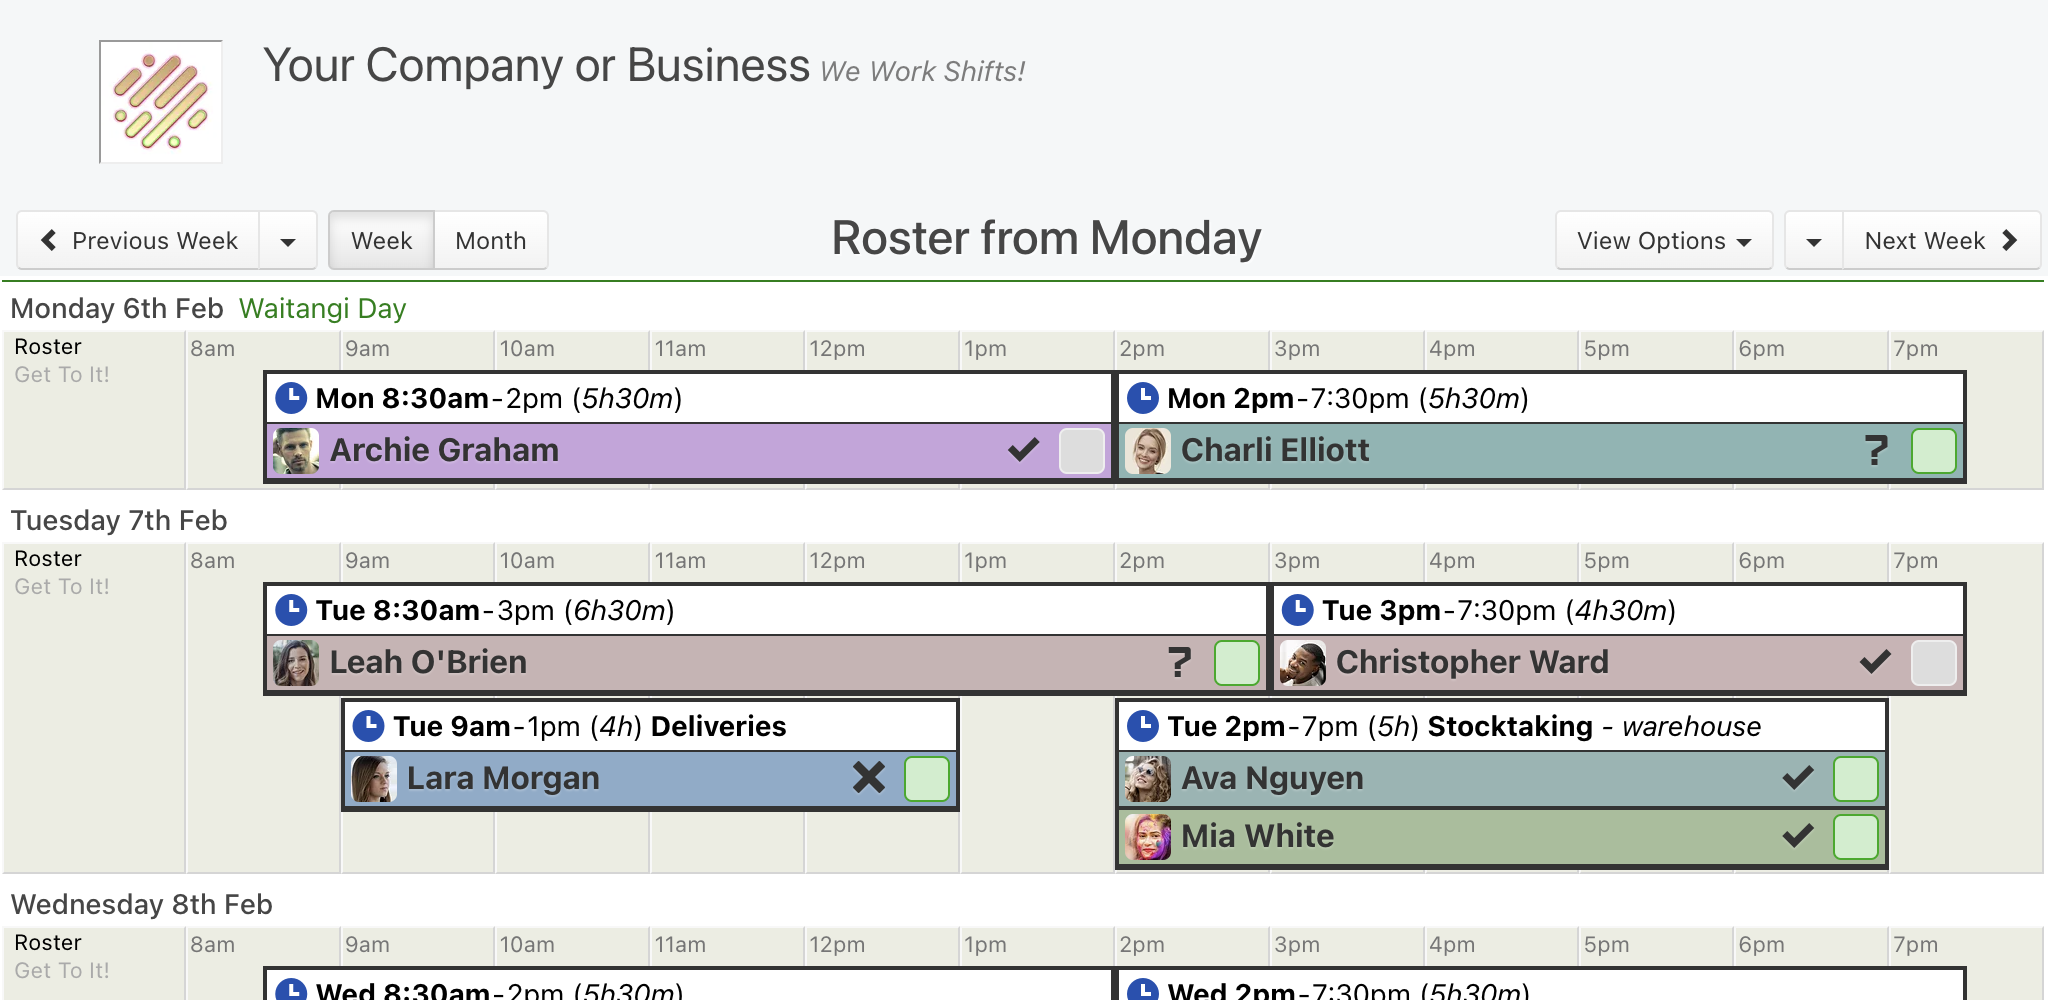Expand the dropdown arrow beside Next Week

point(1814,240)
